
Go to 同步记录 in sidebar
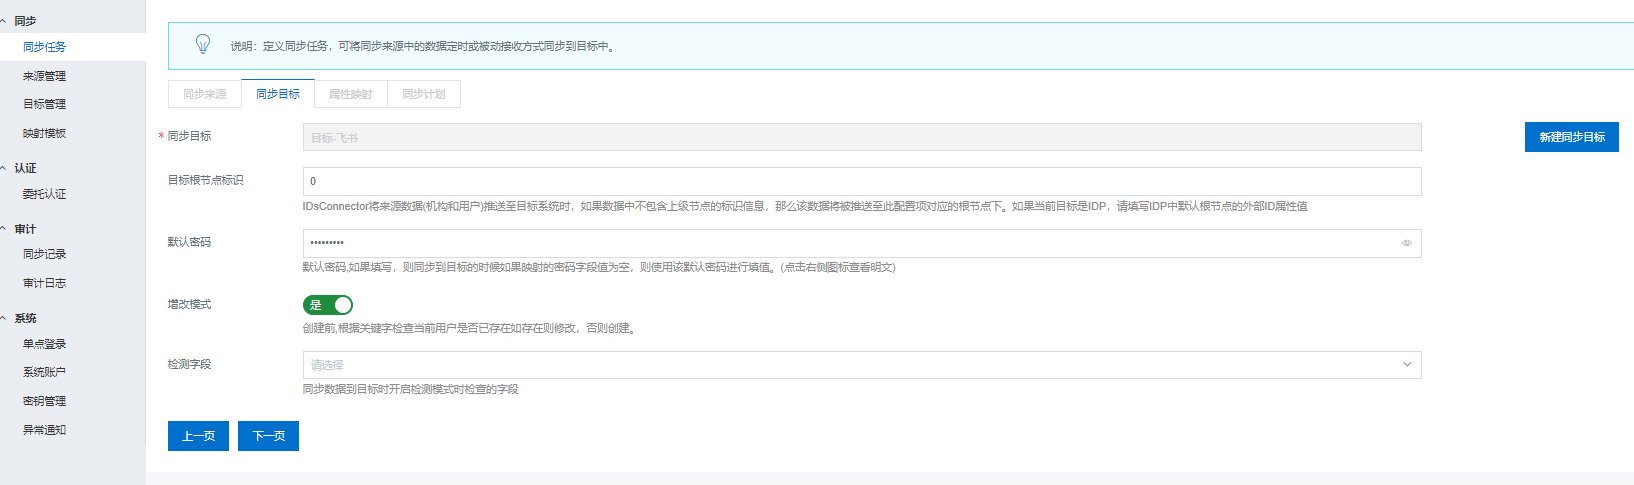click(x=45, y=254)
